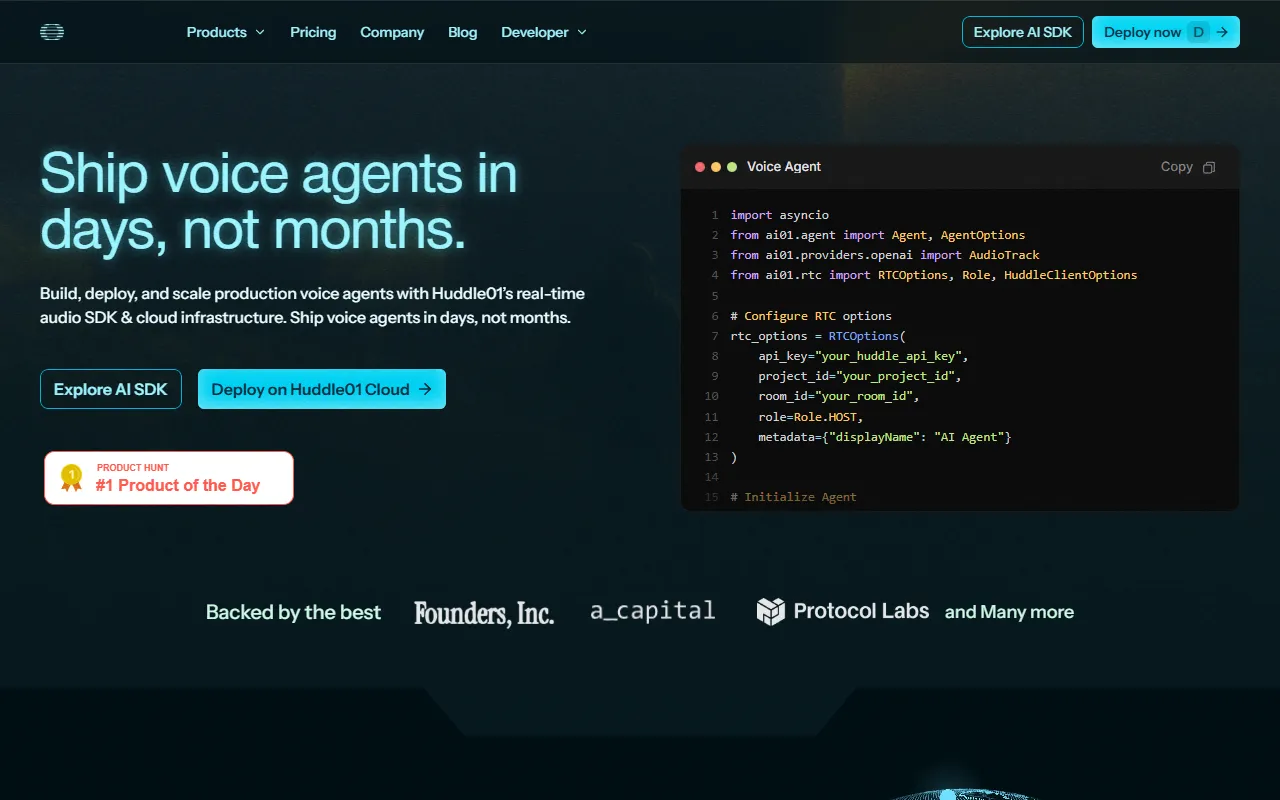The height and width of the screenshot is (800, 1280).
Task: Click the 'and Many more' text
Action: click(x=1009, y=612)
